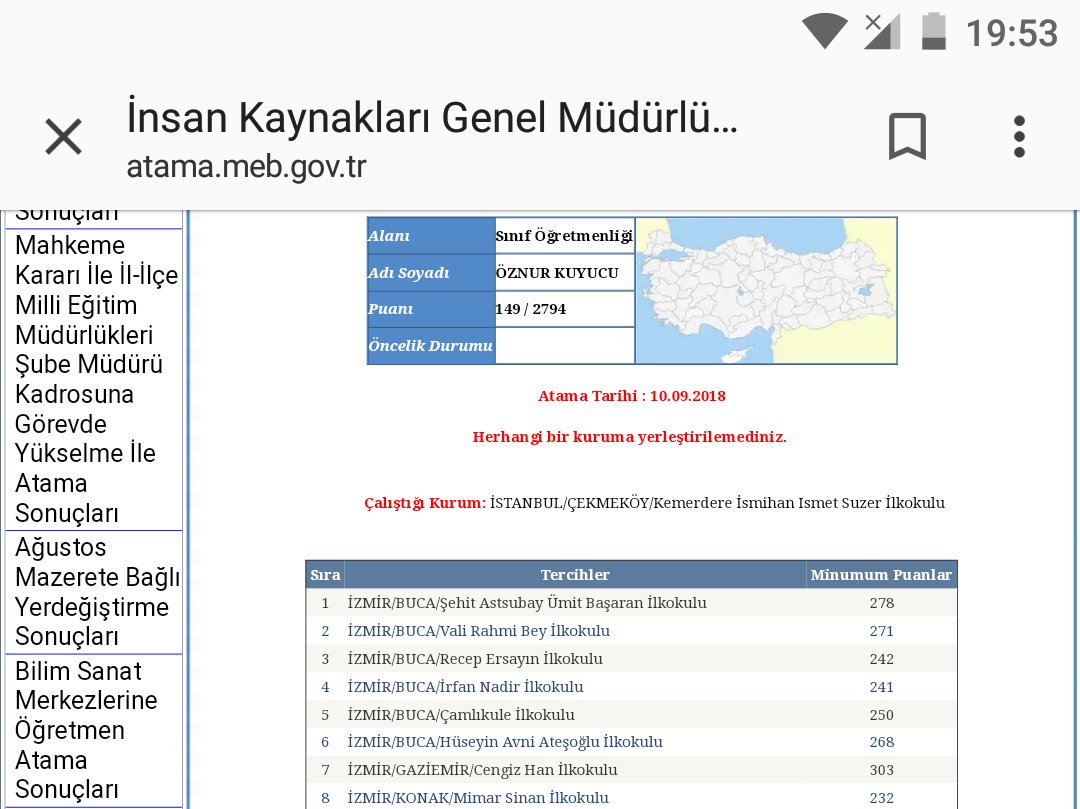The image size is (1080, 809).
Task: Tap the battery status icon
Action: pos(933,31)
